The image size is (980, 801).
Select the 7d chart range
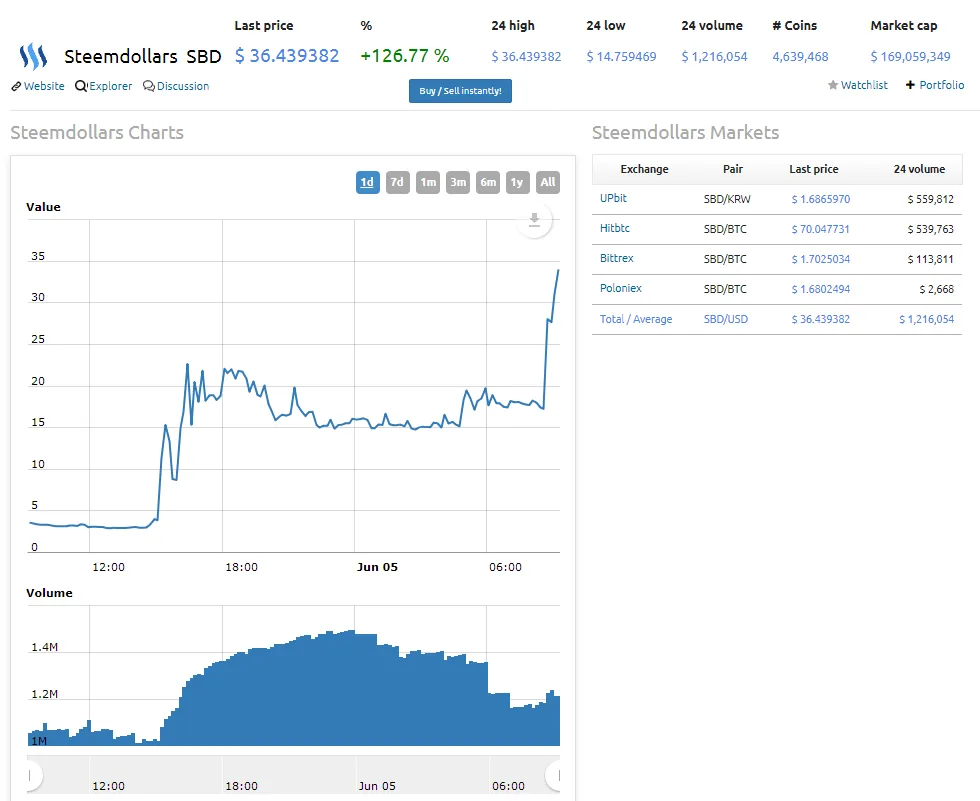tap(398, 182)
